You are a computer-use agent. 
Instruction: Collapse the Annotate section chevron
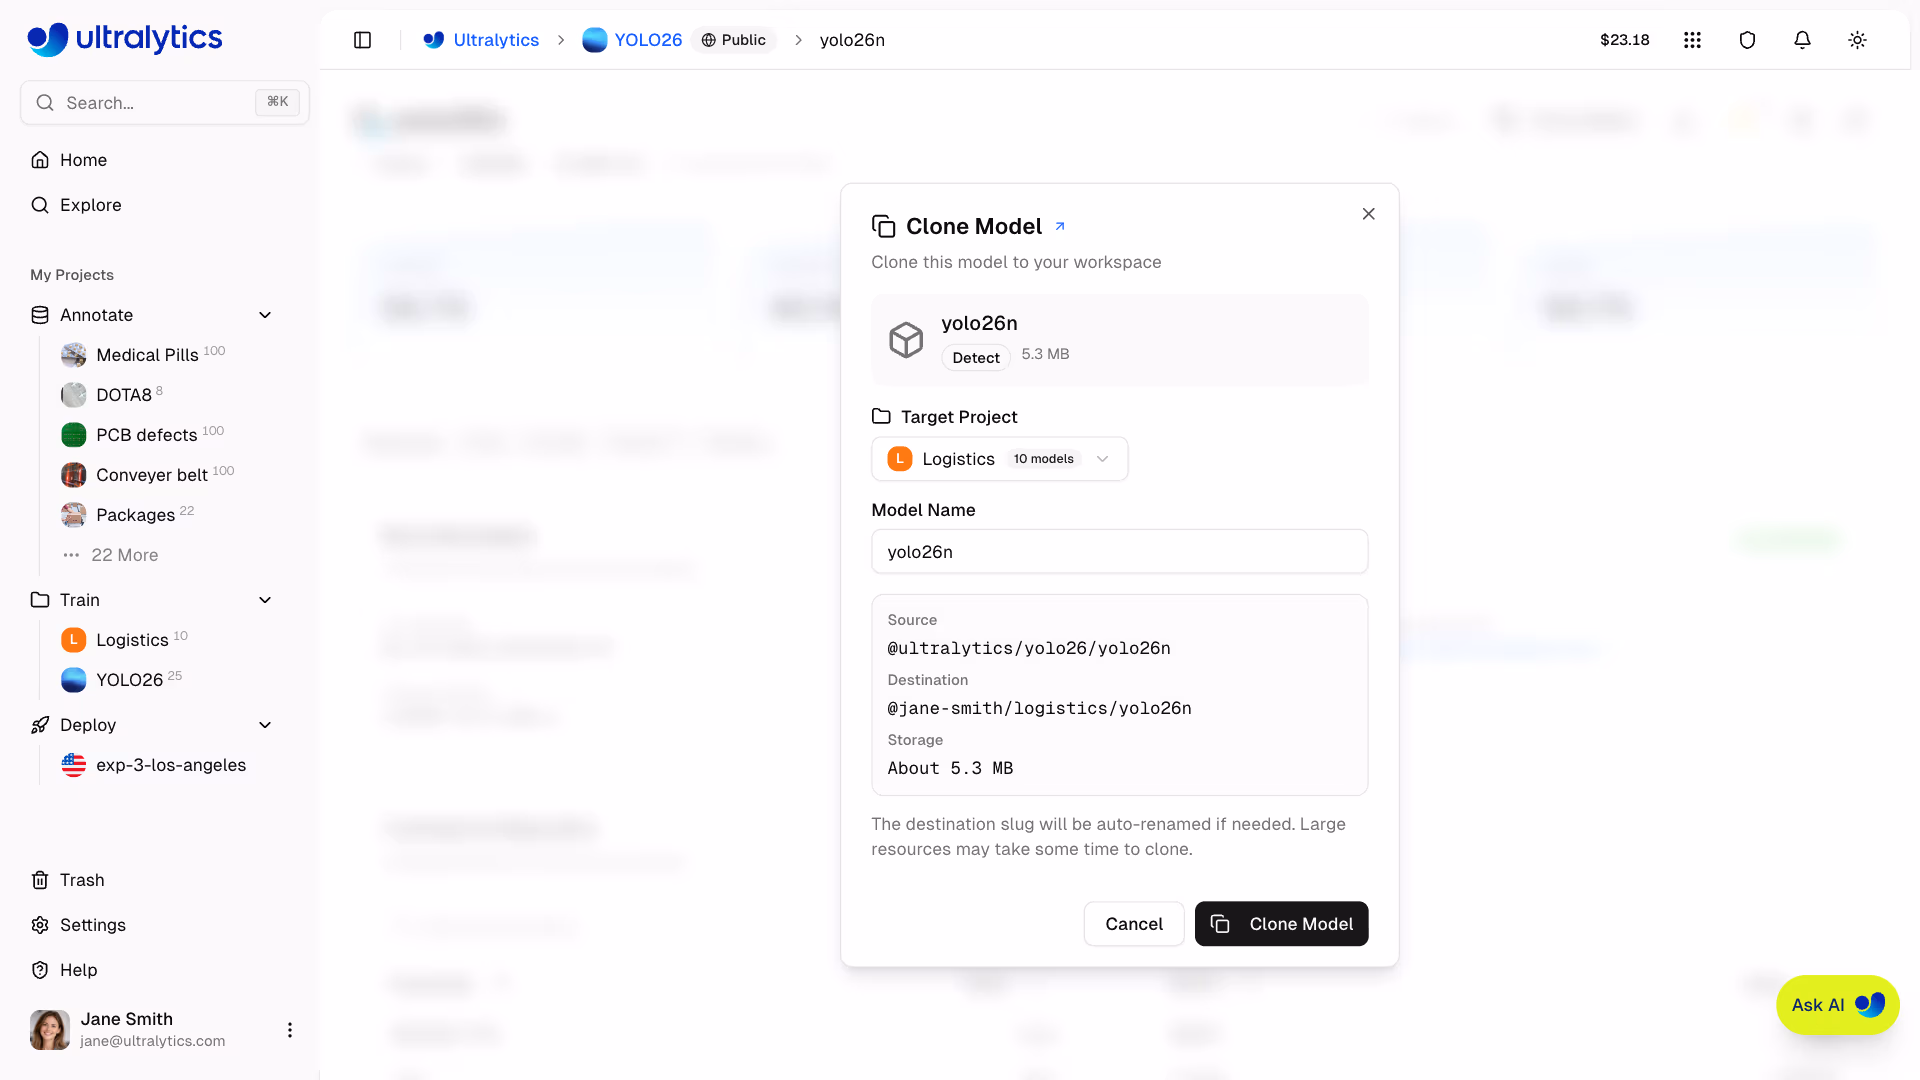[x=265, y=315]
